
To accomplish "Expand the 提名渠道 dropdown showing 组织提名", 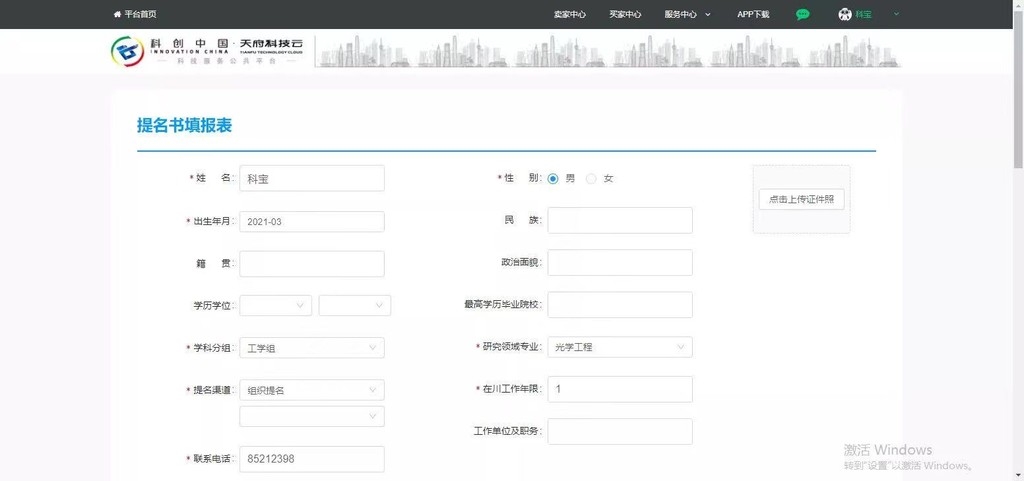I will pos(312,390).
